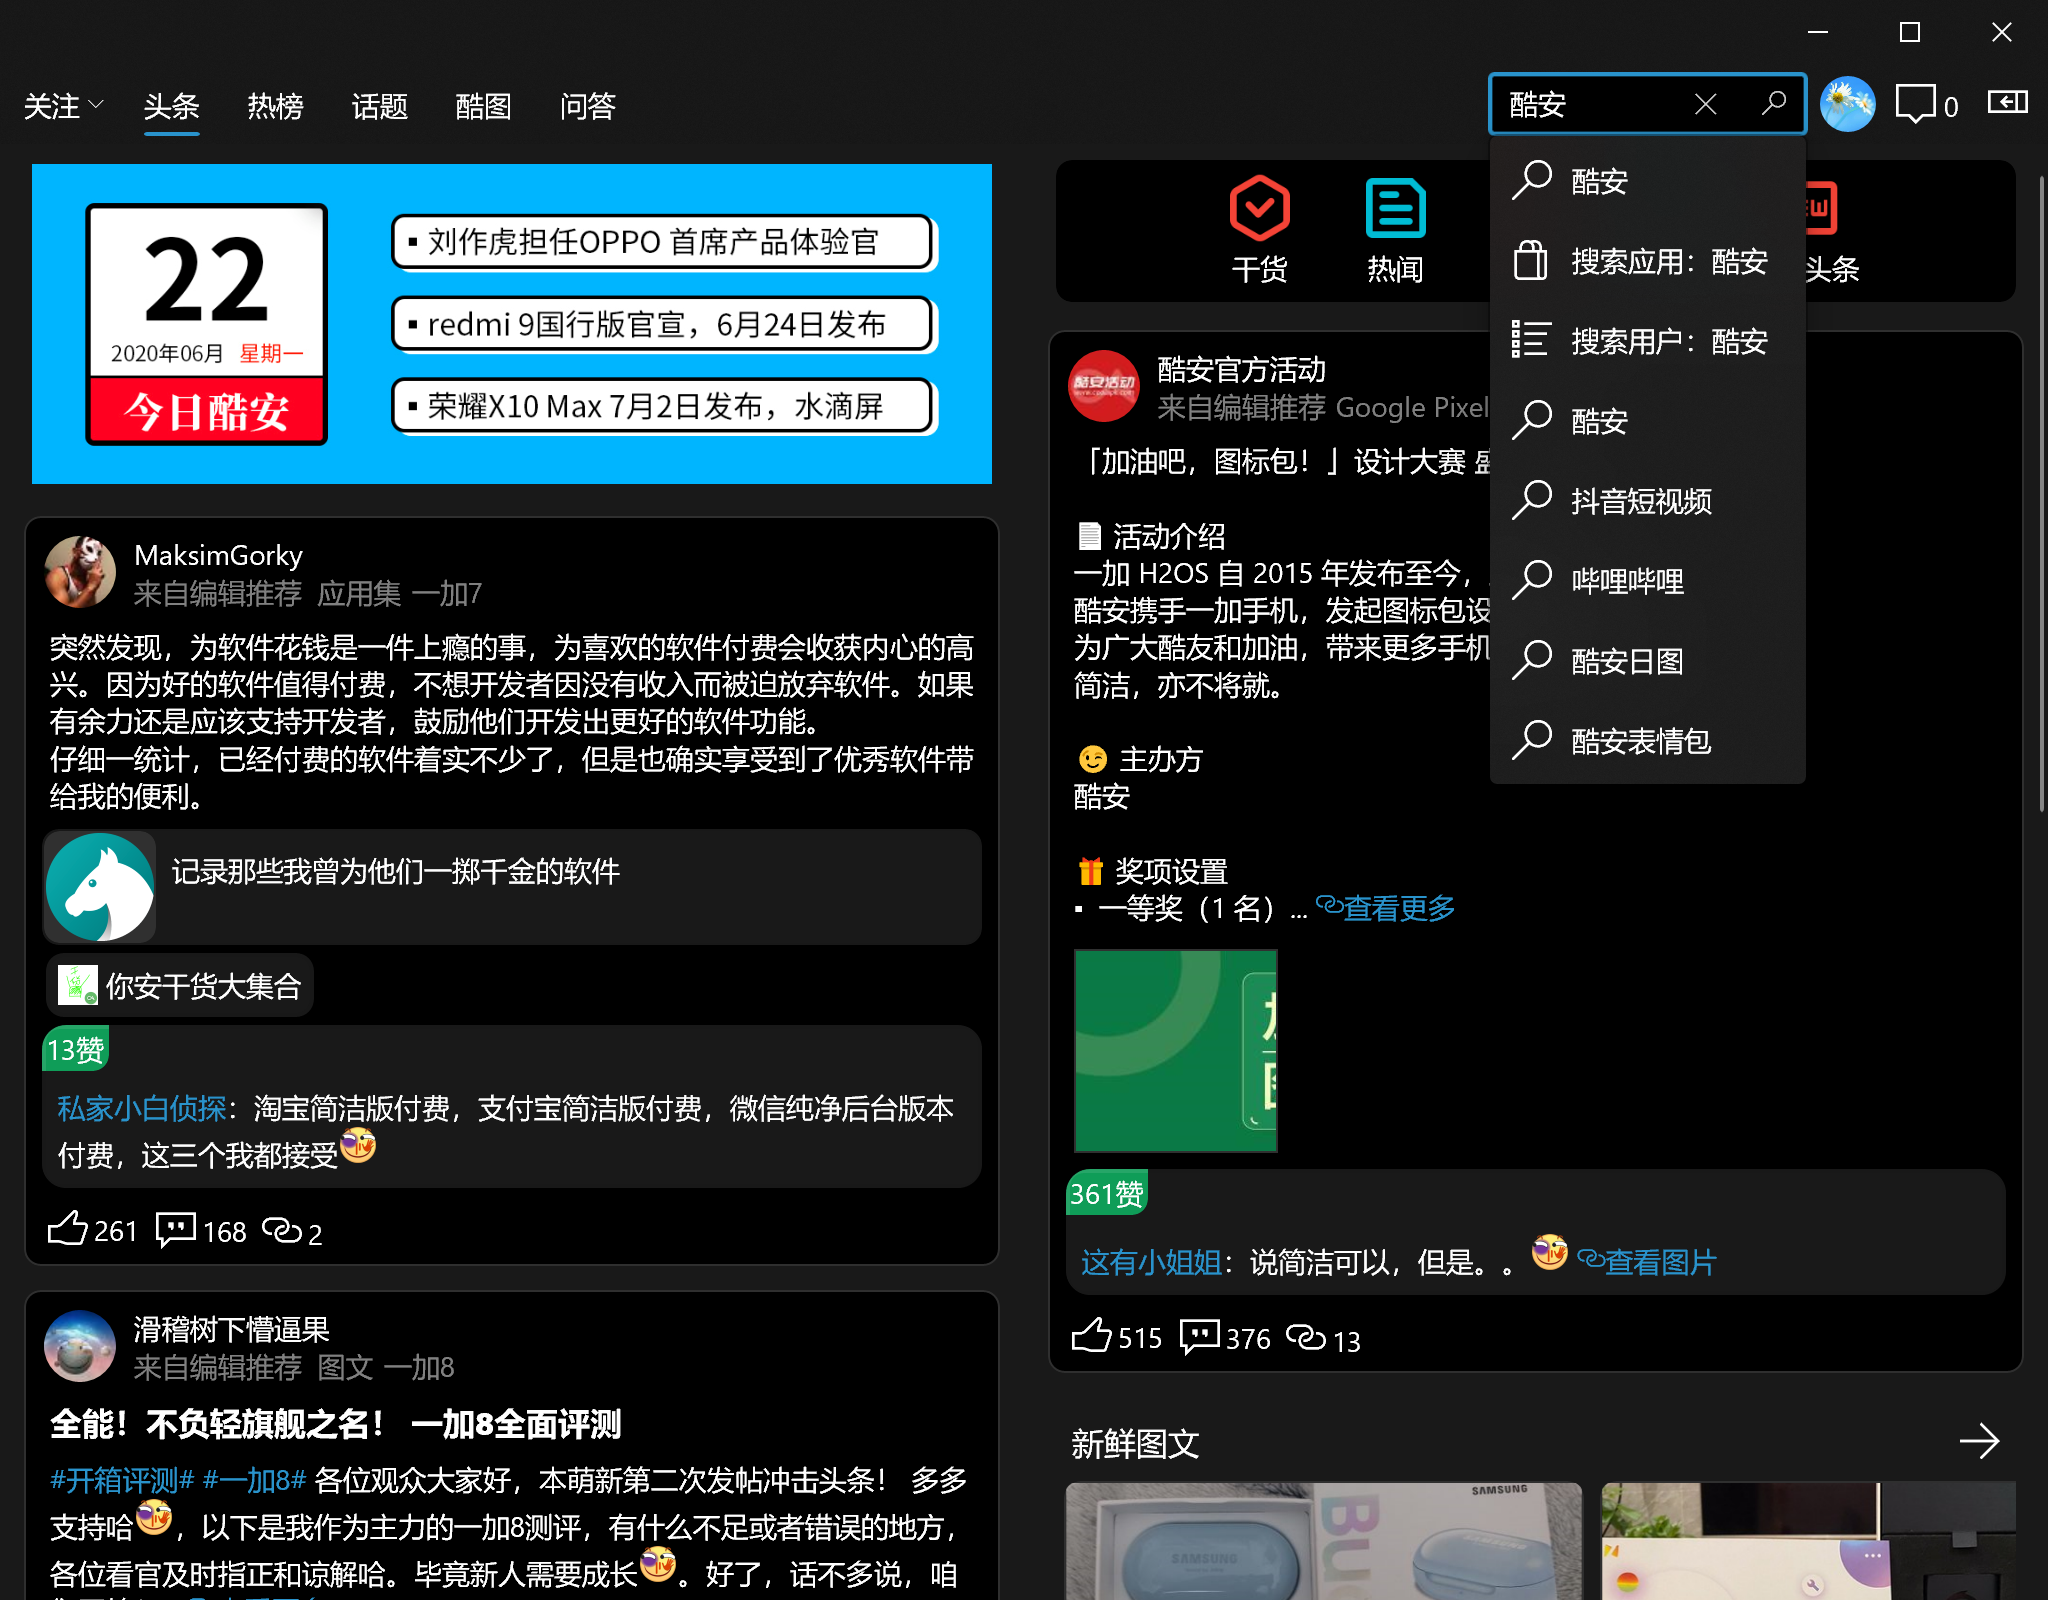The width and height of the screenshot is (2048, 1600).
Task: Open comments on the 酷安官方活动 post
Action: pyautogui.click(x=1200, y=1336)
